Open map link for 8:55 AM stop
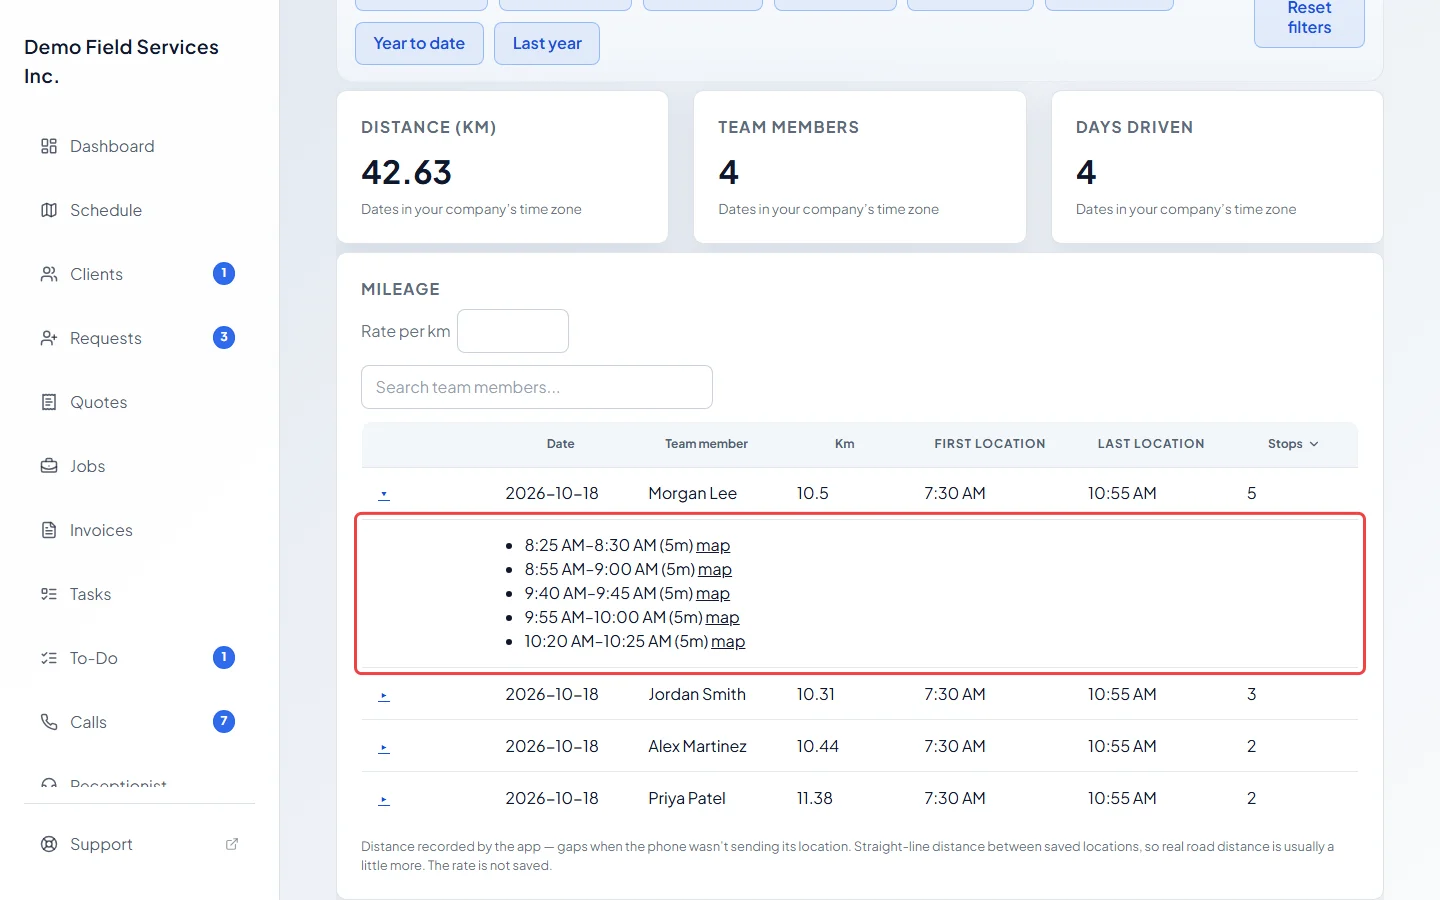Viewport: 1440px width, 900px height. click(x=715, y=569)
